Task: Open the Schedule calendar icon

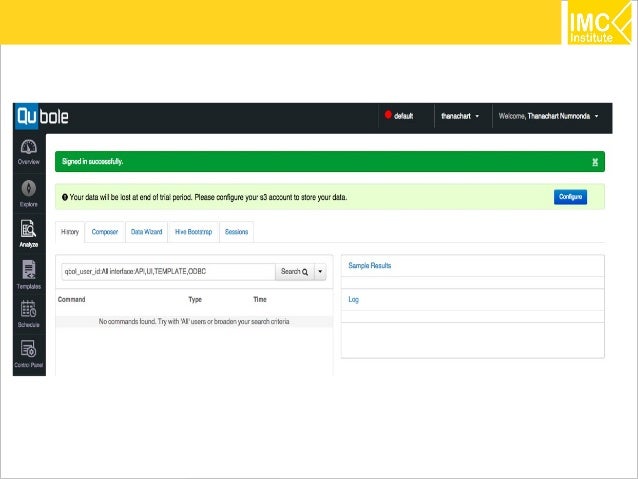Action: 28,314
